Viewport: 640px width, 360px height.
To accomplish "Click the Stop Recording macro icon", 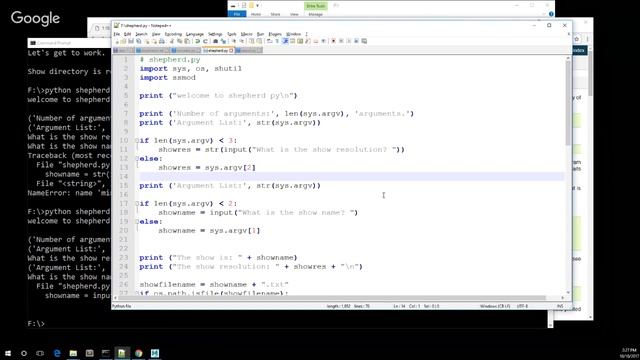I will pos(341,41).
